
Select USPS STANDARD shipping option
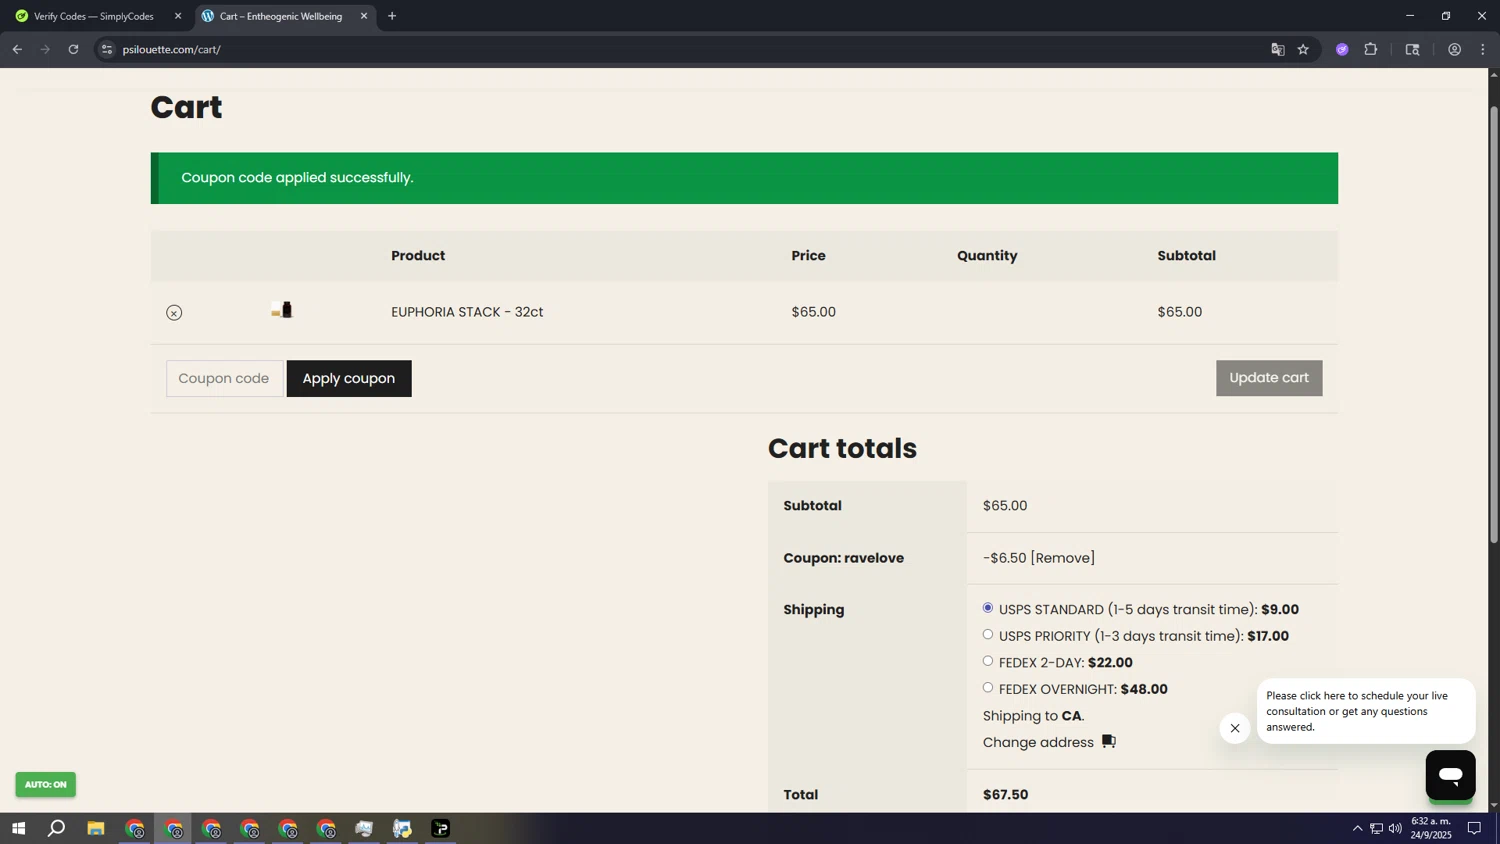click(x=988, y=608)
